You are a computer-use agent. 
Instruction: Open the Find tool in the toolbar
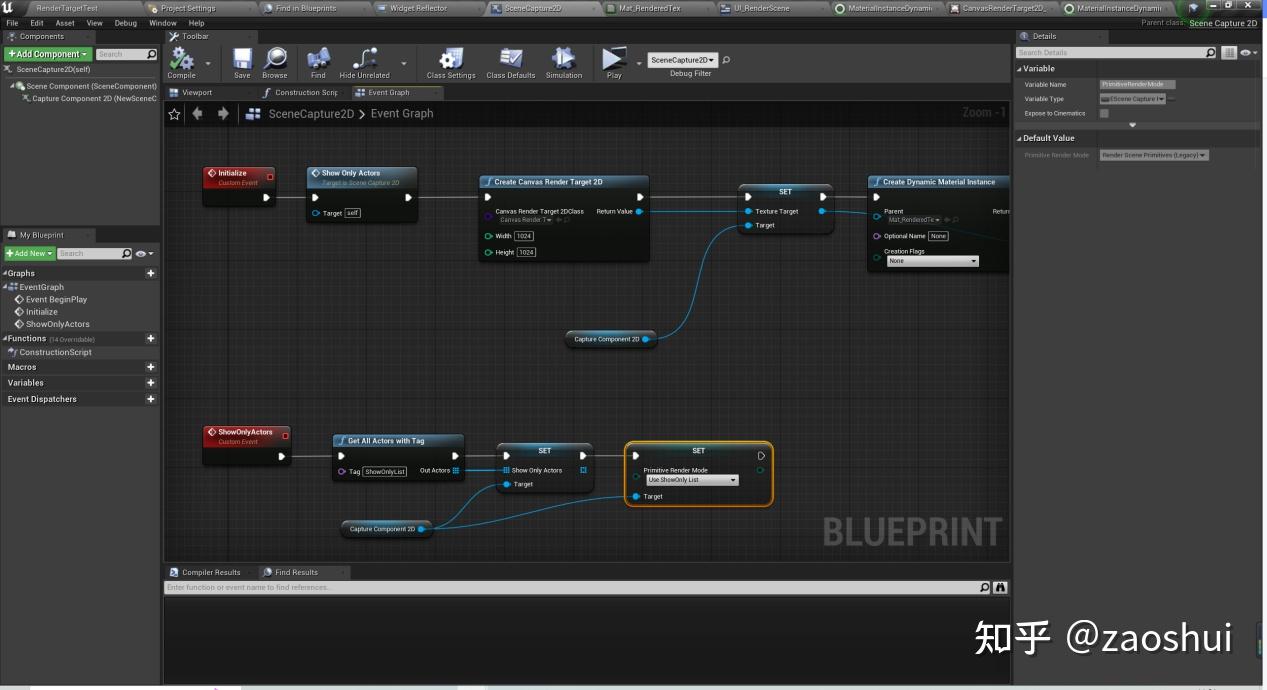coord(318,61)
